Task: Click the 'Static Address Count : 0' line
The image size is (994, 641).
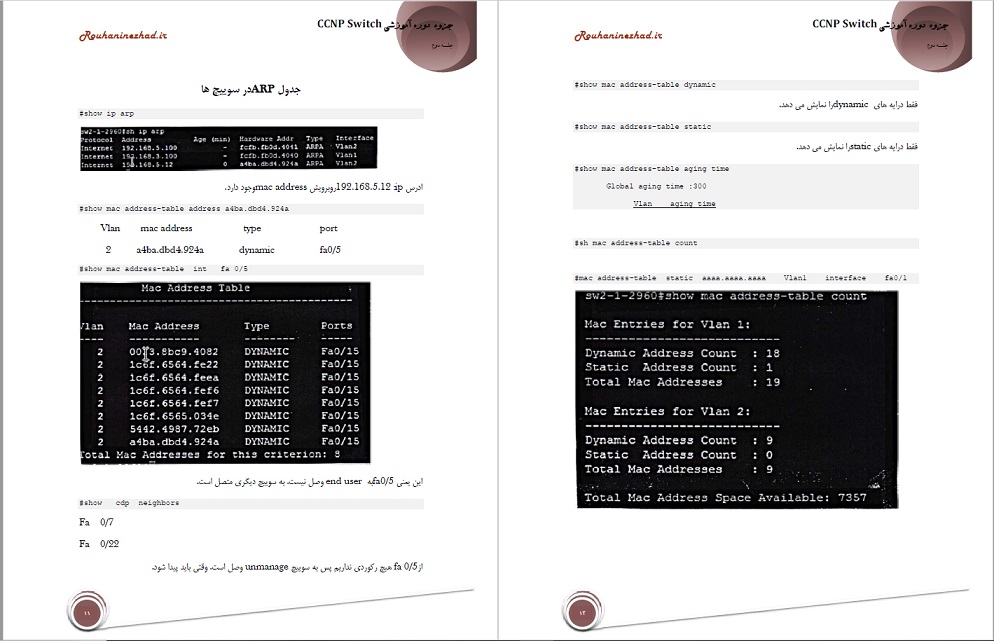Action: coord(678,455)
